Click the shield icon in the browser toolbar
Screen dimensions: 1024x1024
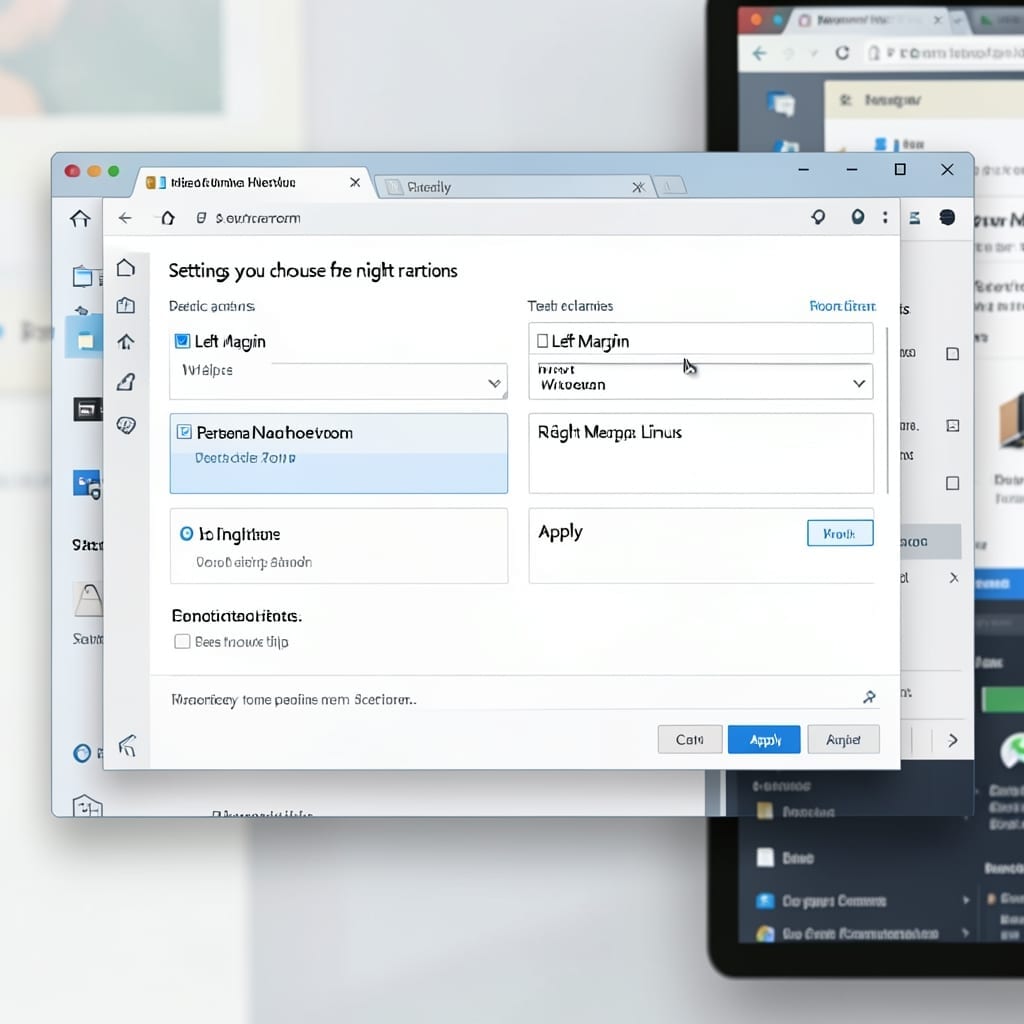(x=857, y=217)
